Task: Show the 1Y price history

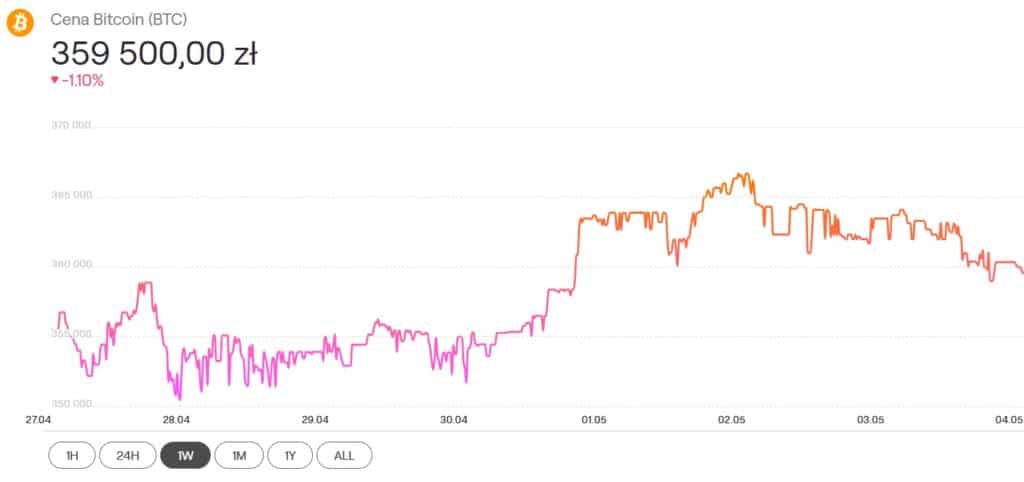Action: pos(290,455)
